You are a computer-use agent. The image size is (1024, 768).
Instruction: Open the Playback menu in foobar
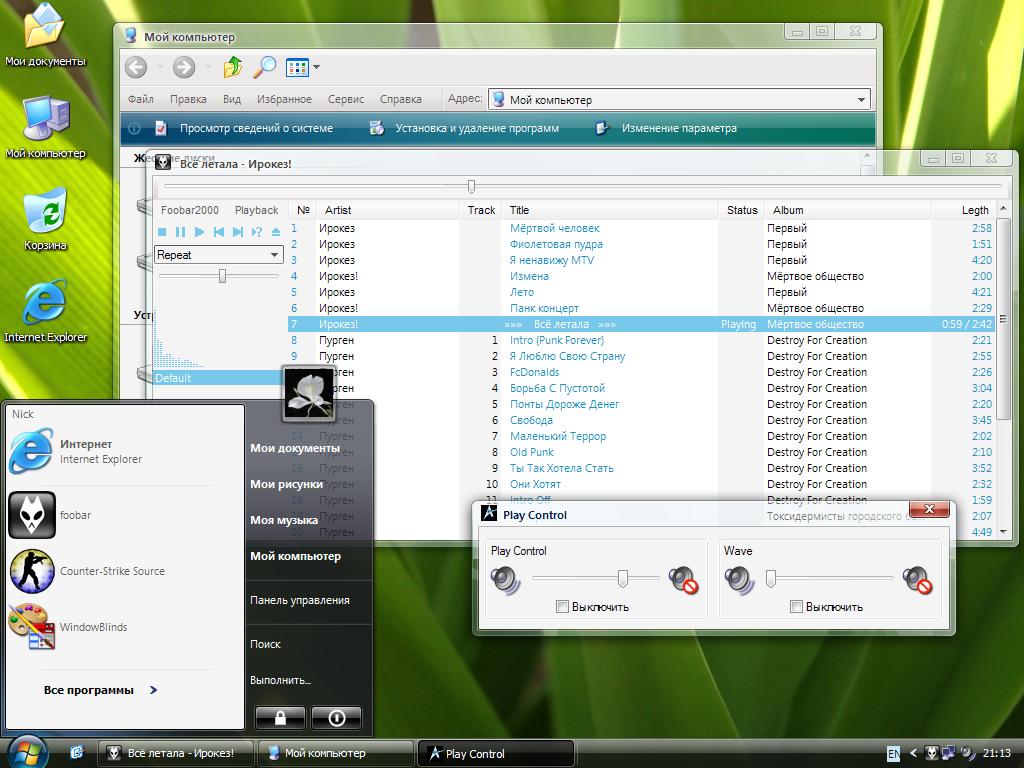pos(256,210)
